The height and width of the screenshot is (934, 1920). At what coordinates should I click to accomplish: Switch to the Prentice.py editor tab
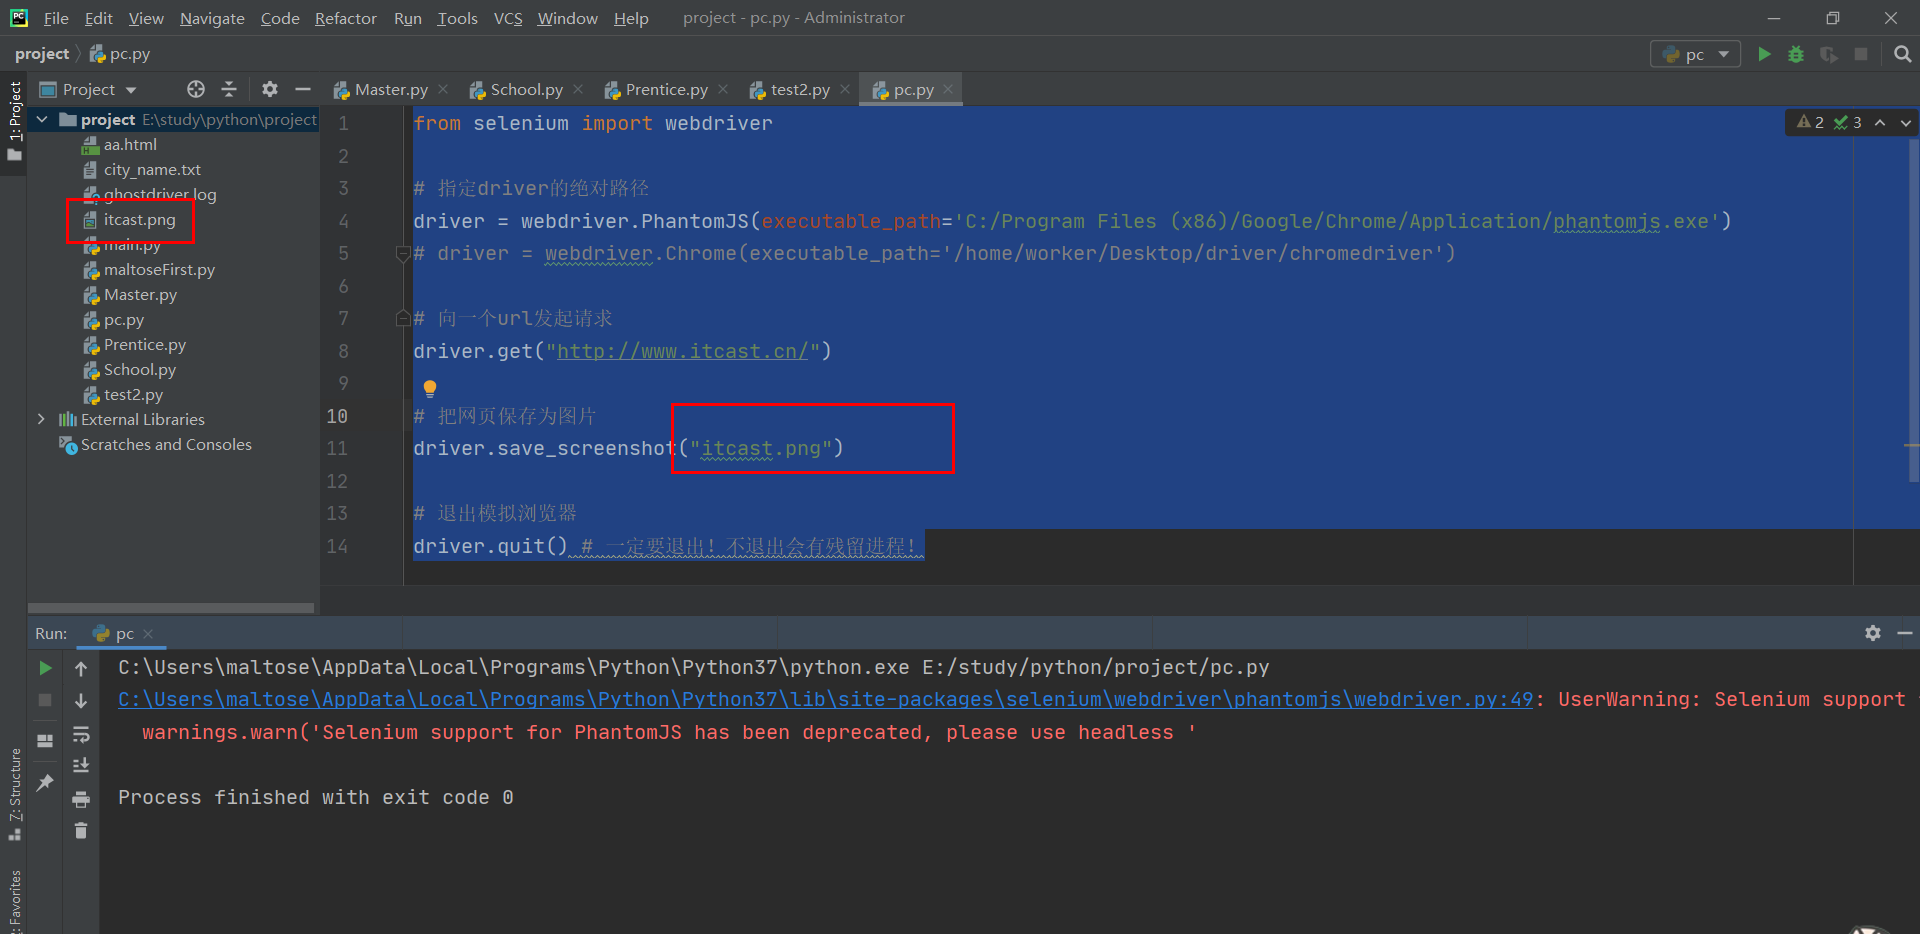[666, 89]
